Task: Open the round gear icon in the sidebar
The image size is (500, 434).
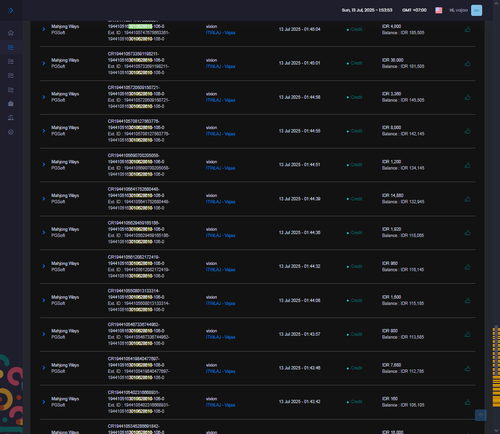Action: point(11,132)
